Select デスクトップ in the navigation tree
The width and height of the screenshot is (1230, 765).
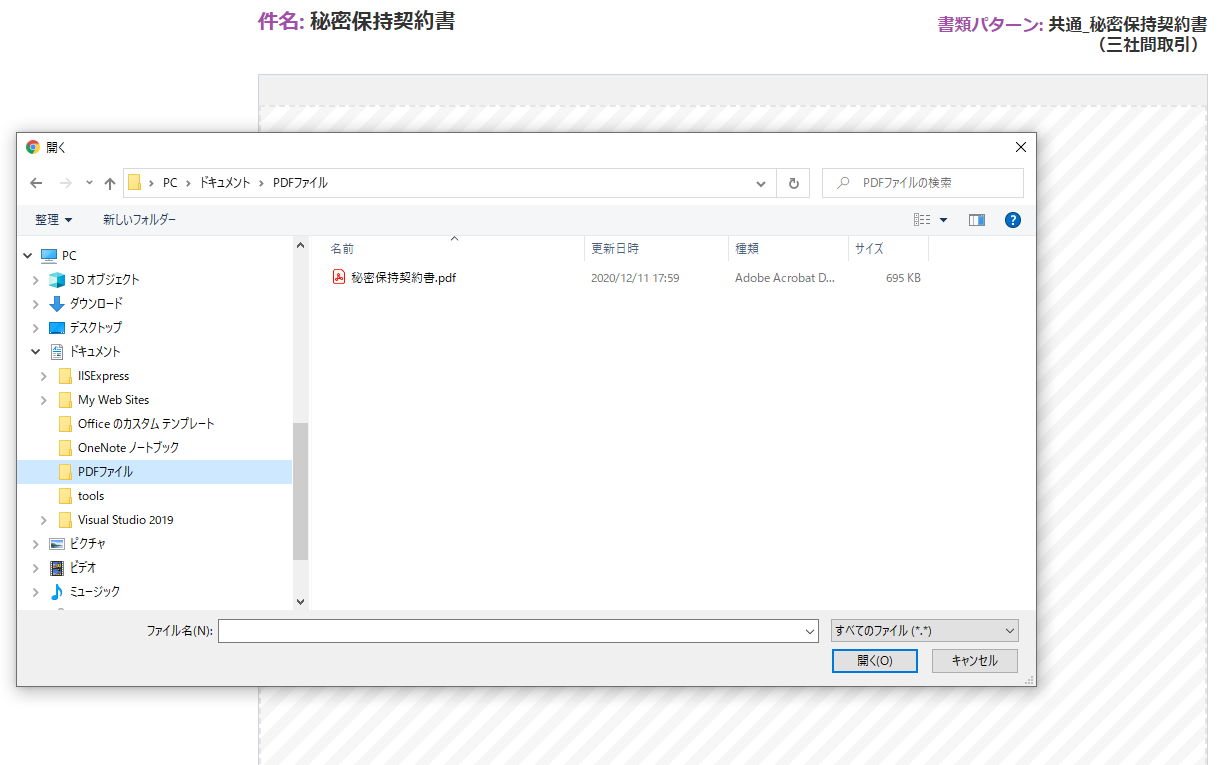click(x=95, y=327)
